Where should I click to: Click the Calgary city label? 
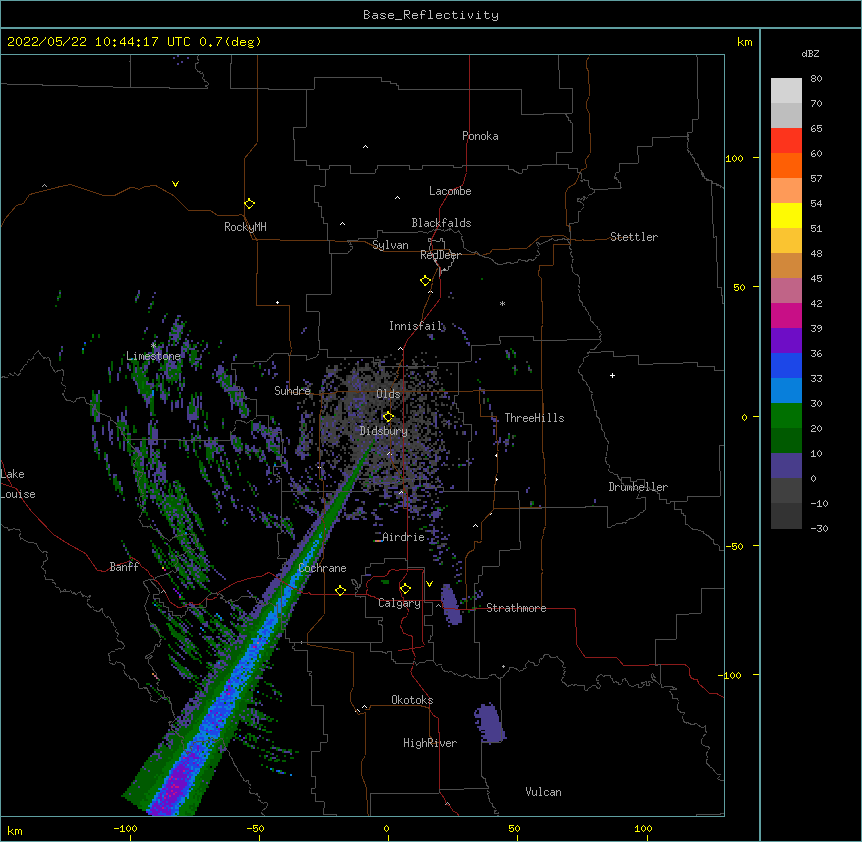[x=399, y=603]
